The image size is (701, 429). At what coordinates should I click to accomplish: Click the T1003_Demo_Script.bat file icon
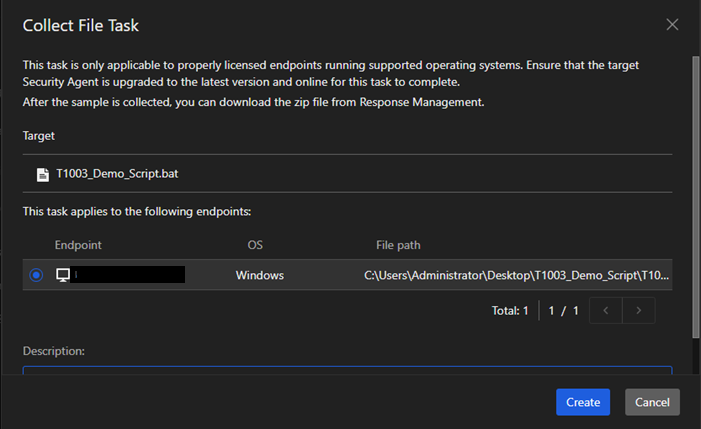click(42, 174)
